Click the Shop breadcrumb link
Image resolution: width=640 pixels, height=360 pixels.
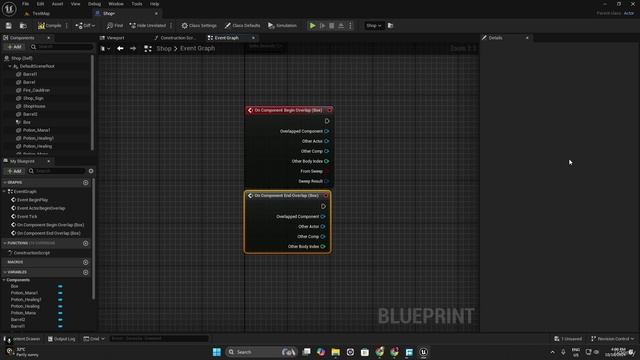pos(164,49)
